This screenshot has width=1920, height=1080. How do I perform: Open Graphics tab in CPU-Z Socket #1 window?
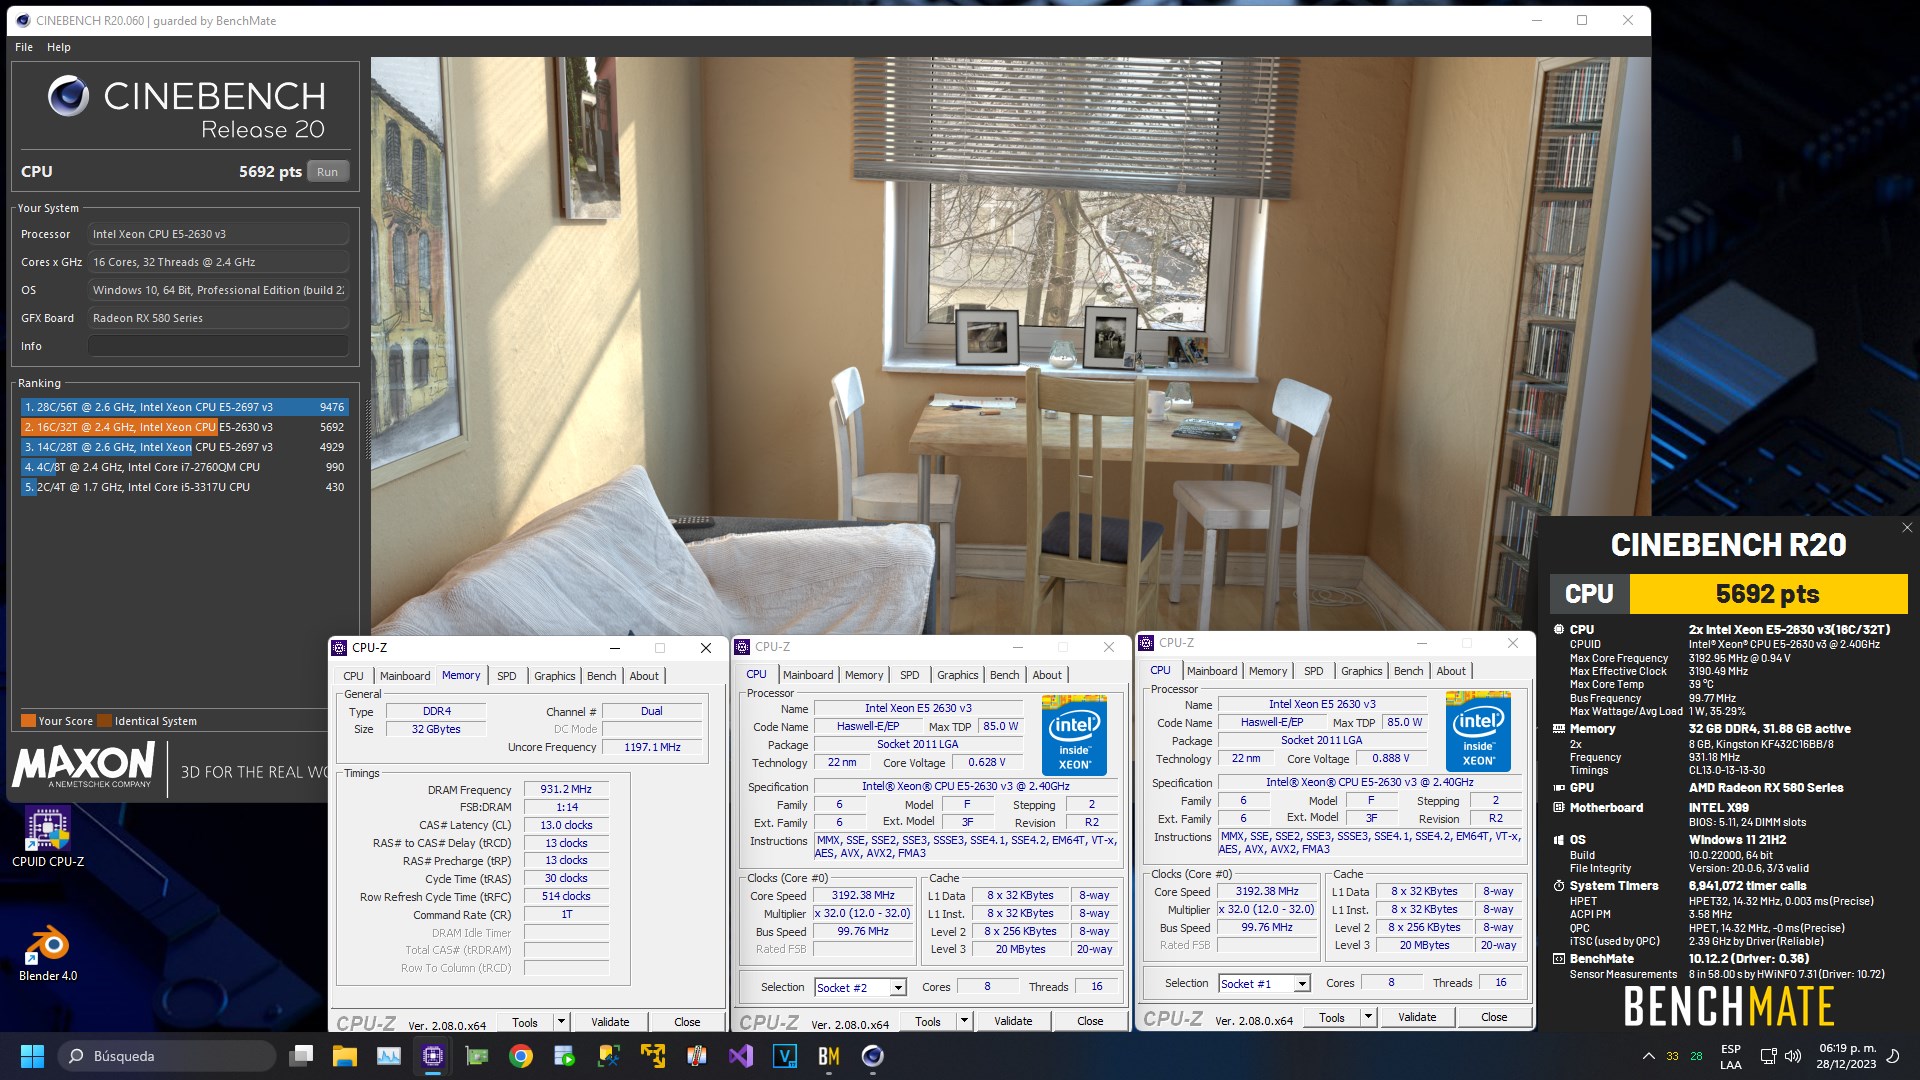[1362, 671]
